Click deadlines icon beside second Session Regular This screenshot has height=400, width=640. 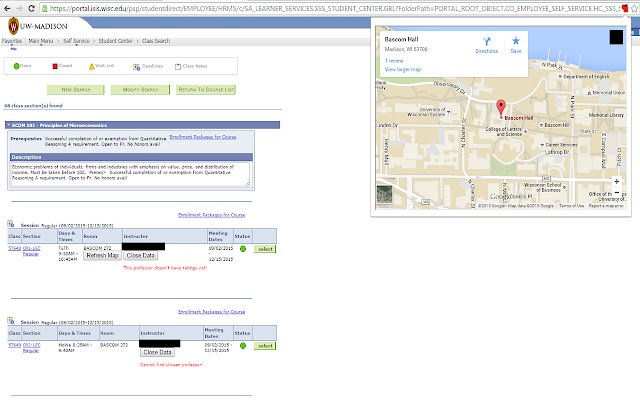(x=11, y=321)
